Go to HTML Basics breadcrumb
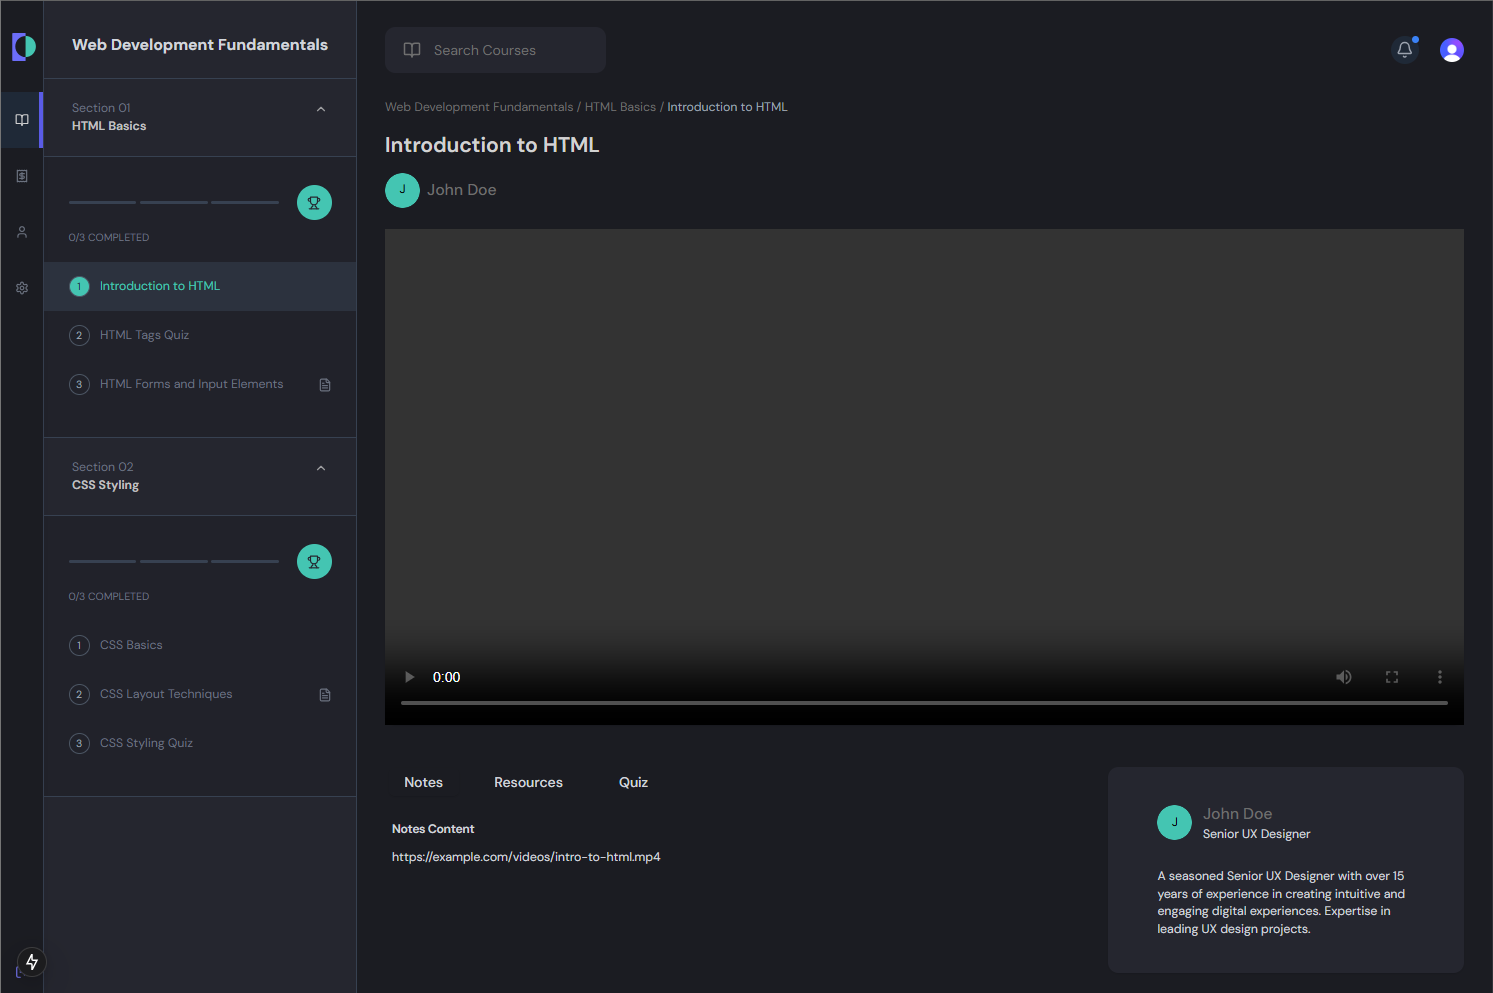This screenshot has width=1493, height=993. [x=620, y=107]
